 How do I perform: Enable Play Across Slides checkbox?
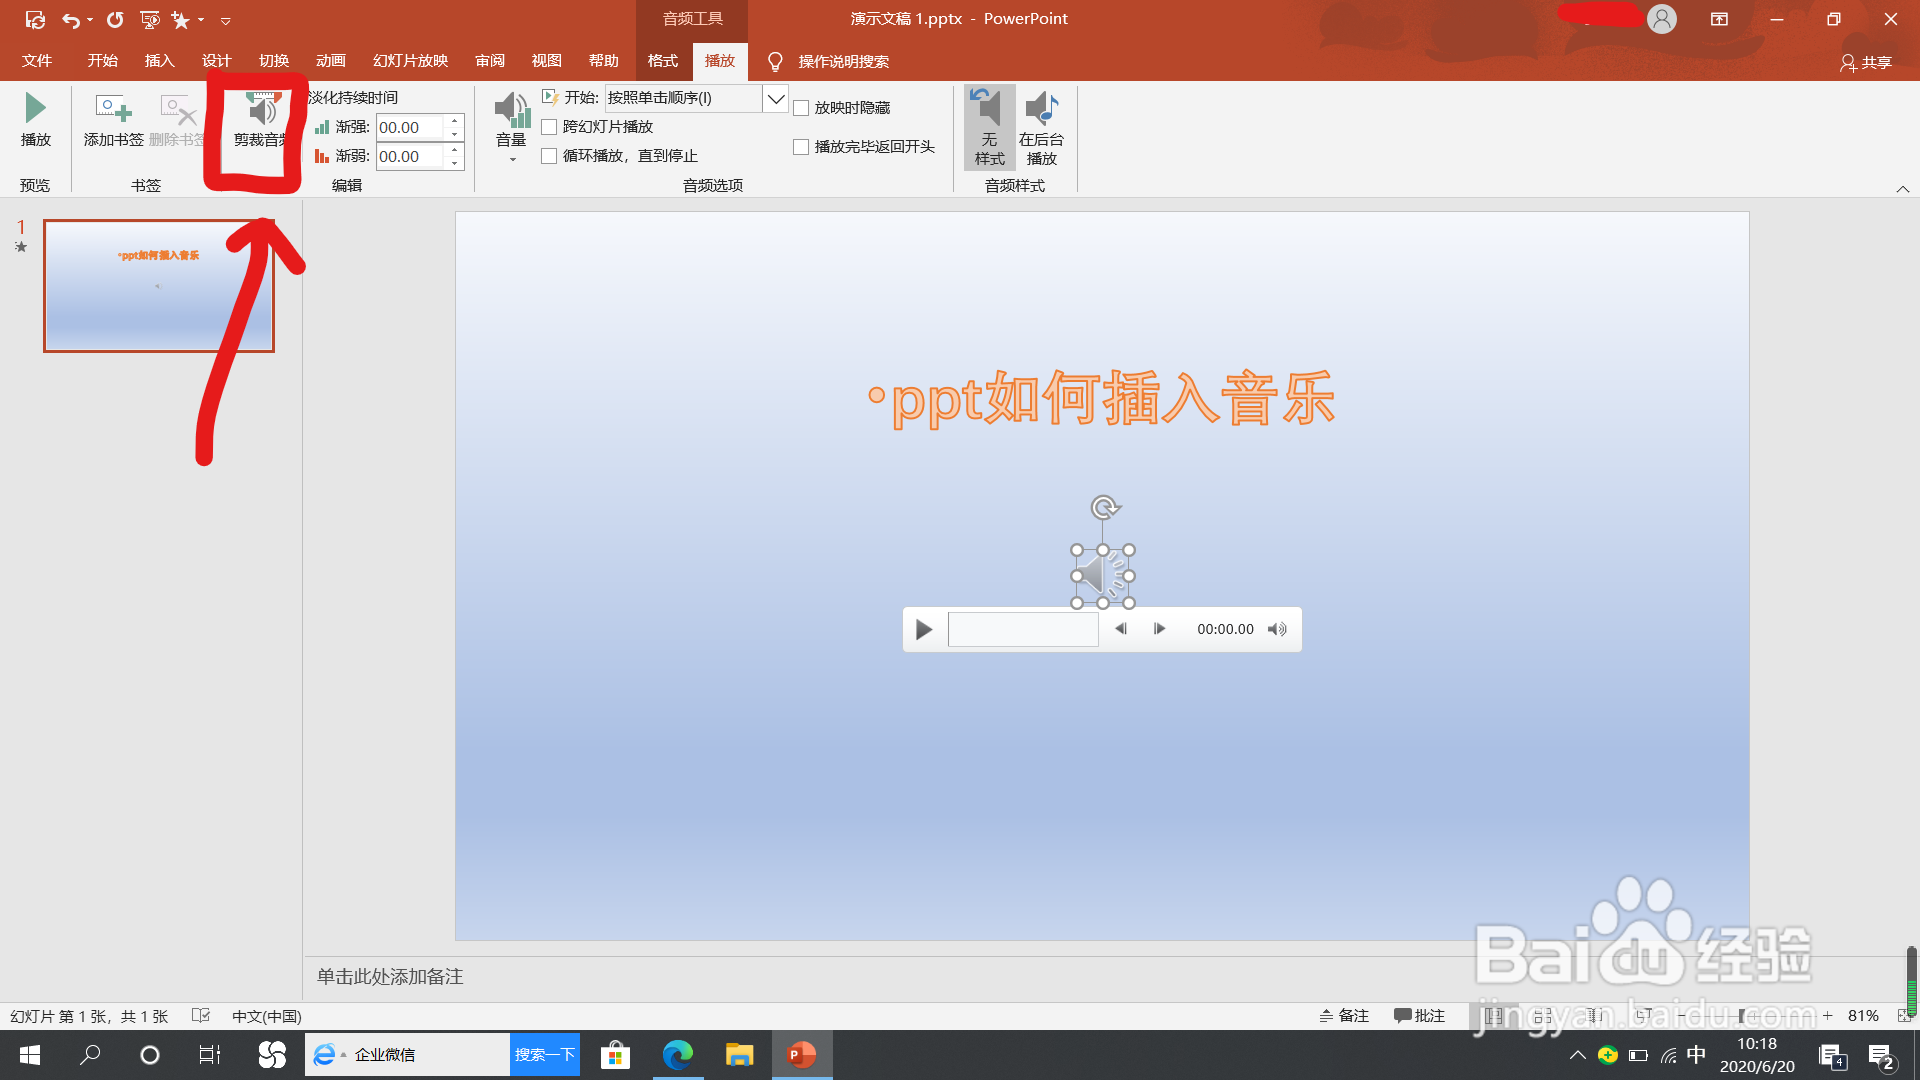pyautogui.click(x=549, y=127)
